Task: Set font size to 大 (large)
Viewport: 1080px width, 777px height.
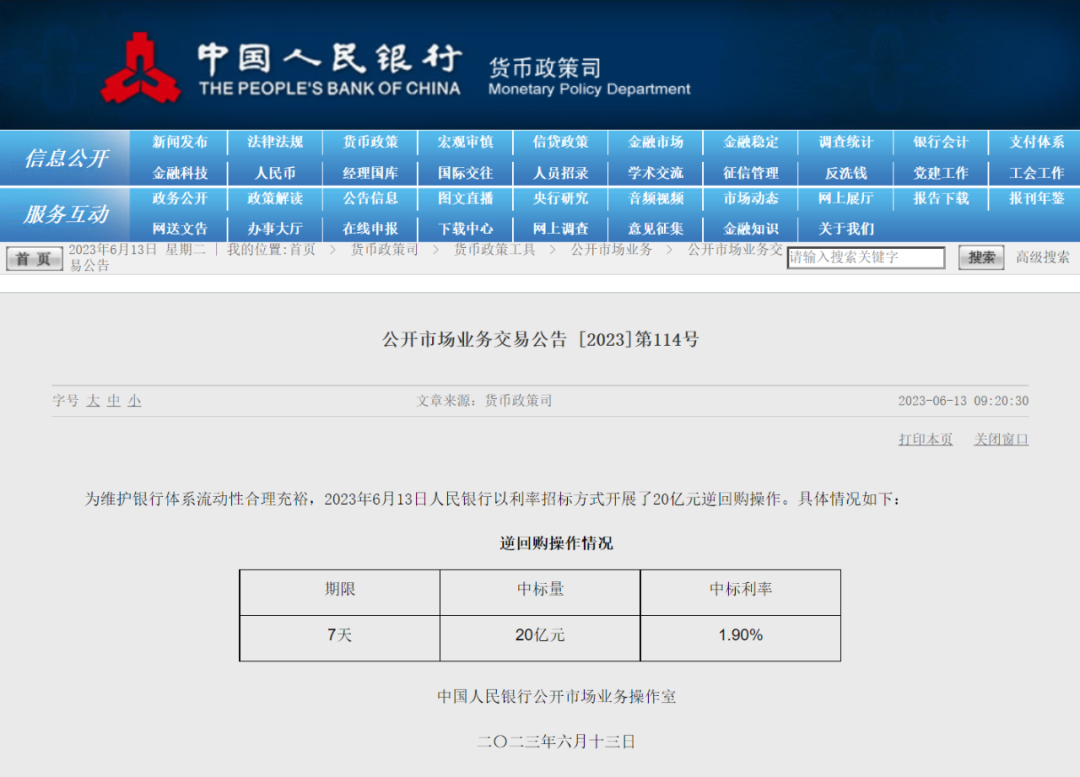Action: point(93,401)
